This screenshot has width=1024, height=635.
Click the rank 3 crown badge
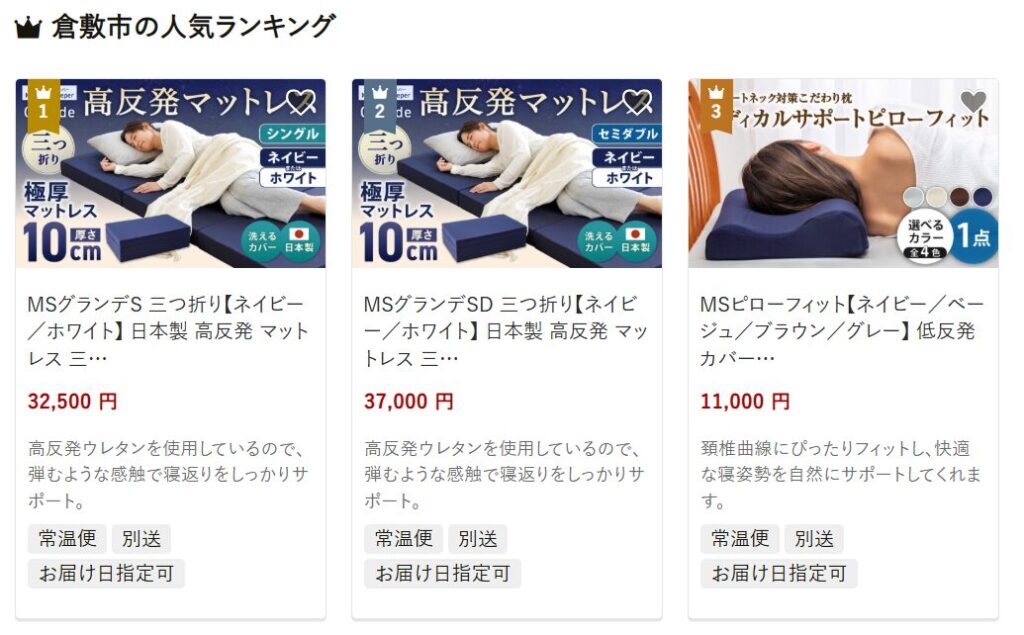pyautogui.click(x=716, y=105)
